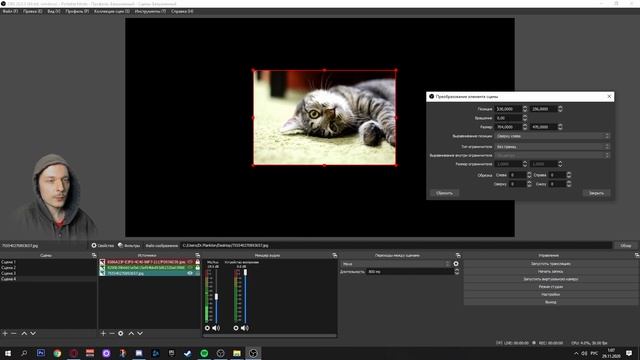Image resolution: width=640 pixels, height=360 pixels.
Task: Adjust the Mic/Aux volume fader
Action: (x=216, y=296)
